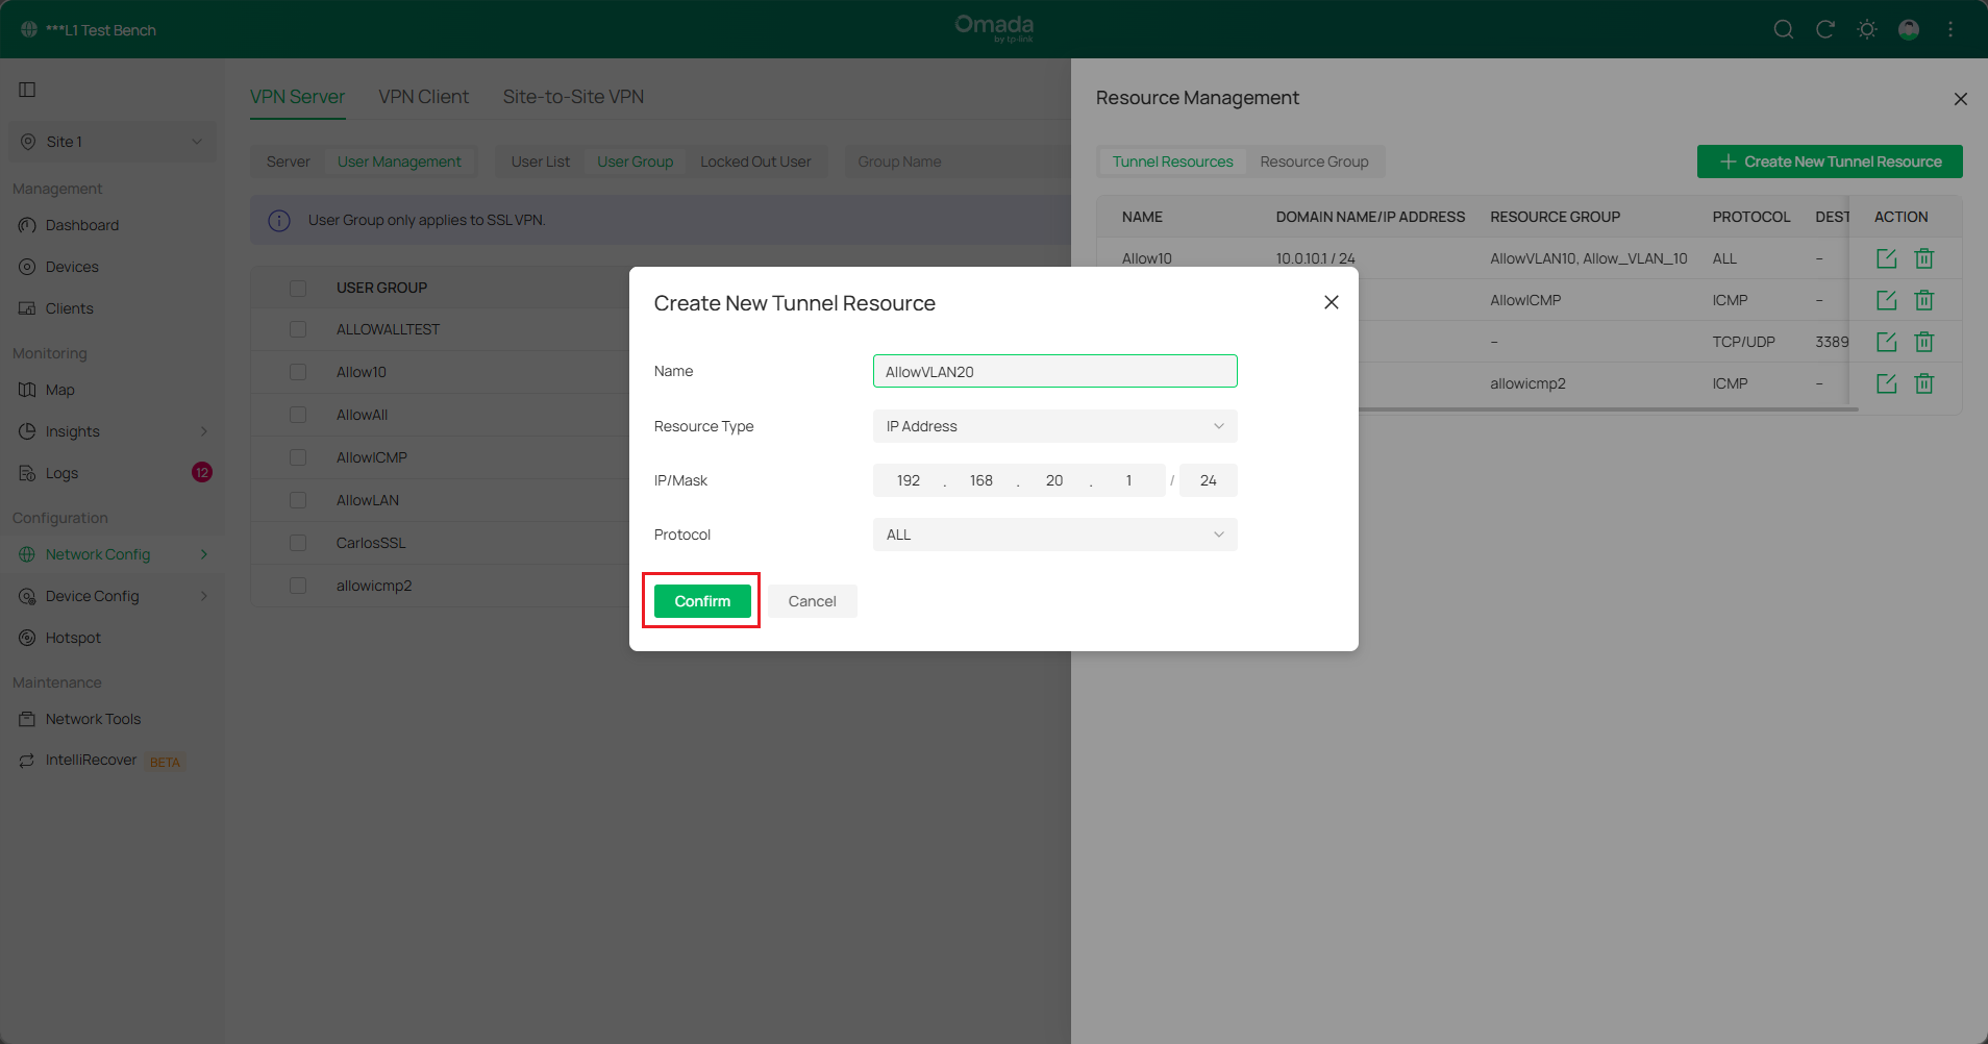Image resolution: width=1988 pixels, height=1044 pixels.
Task: Click the logs notification badge 12
Action: click(x=202, y=472)
